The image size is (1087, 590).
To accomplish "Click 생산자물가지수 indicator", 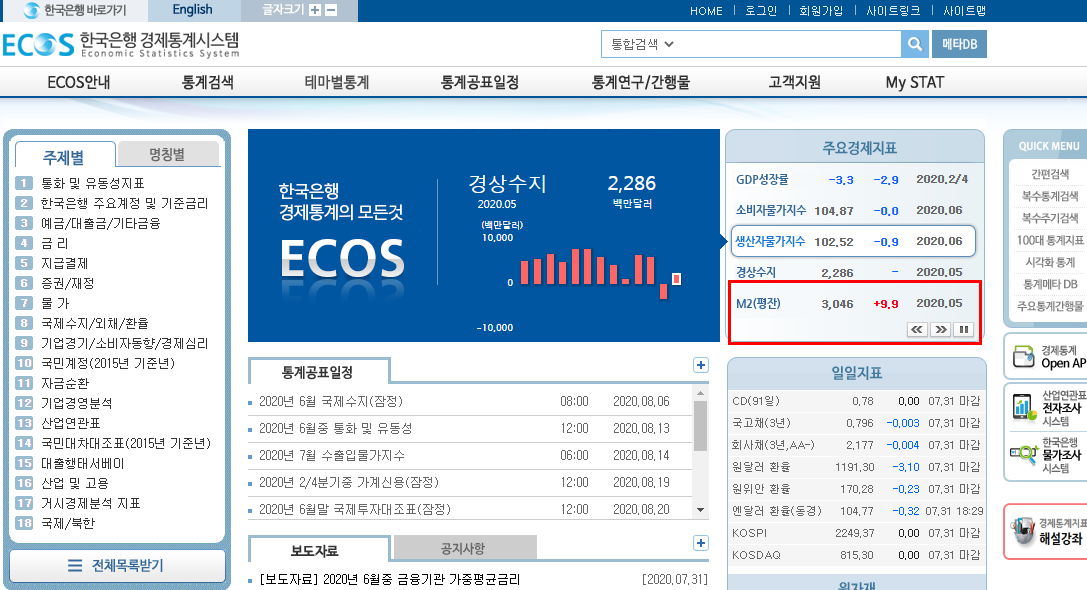I will tap(770, 241).
